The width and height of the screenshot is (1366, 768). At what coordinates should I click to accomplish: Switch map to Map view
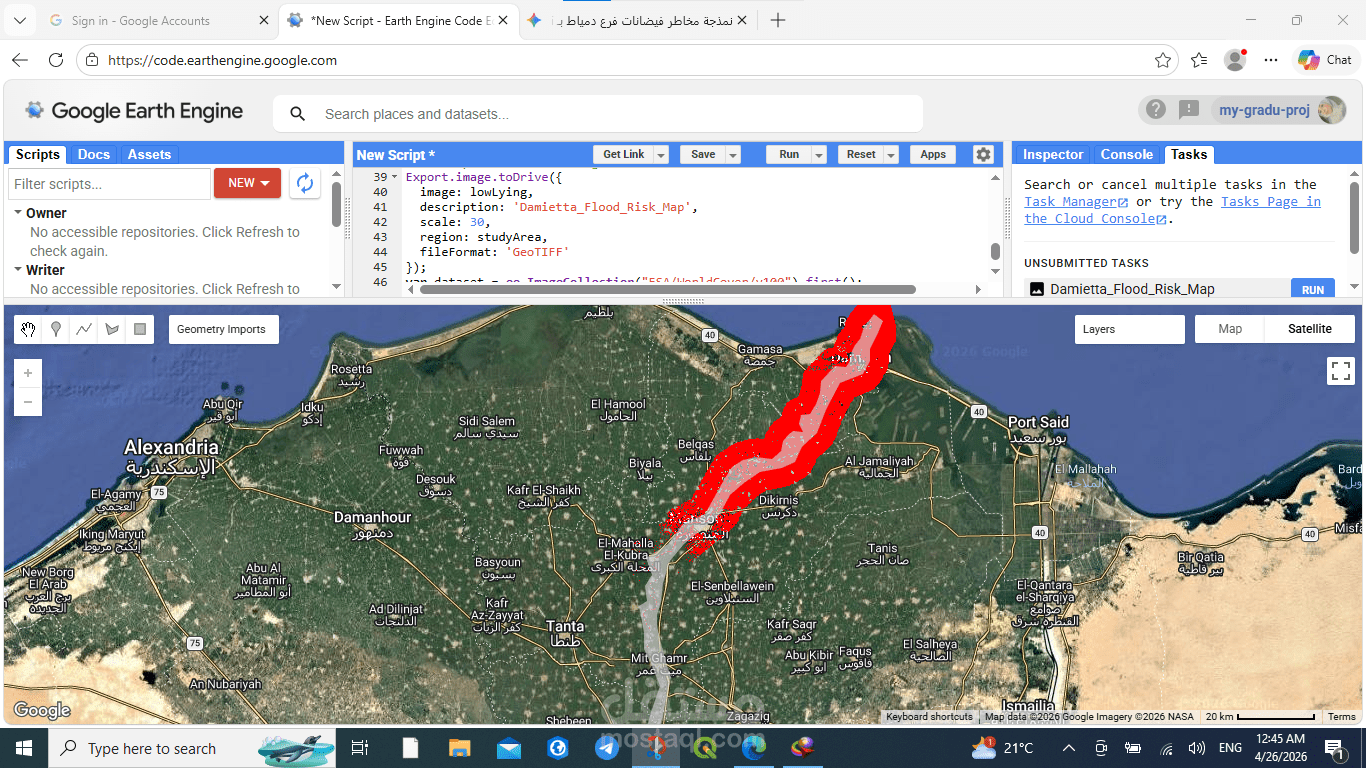tap(1230, 329)
